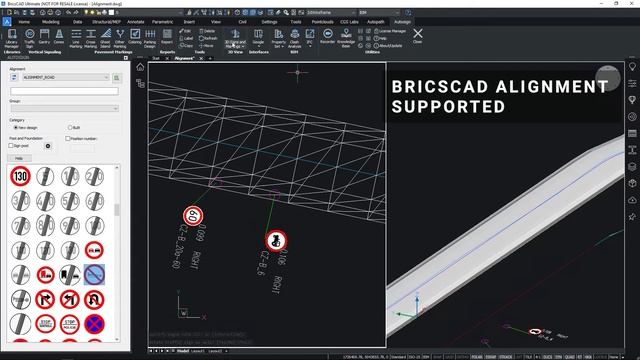Open the Parking Design tool
640x360 pixels.
(x=150, y=38)
